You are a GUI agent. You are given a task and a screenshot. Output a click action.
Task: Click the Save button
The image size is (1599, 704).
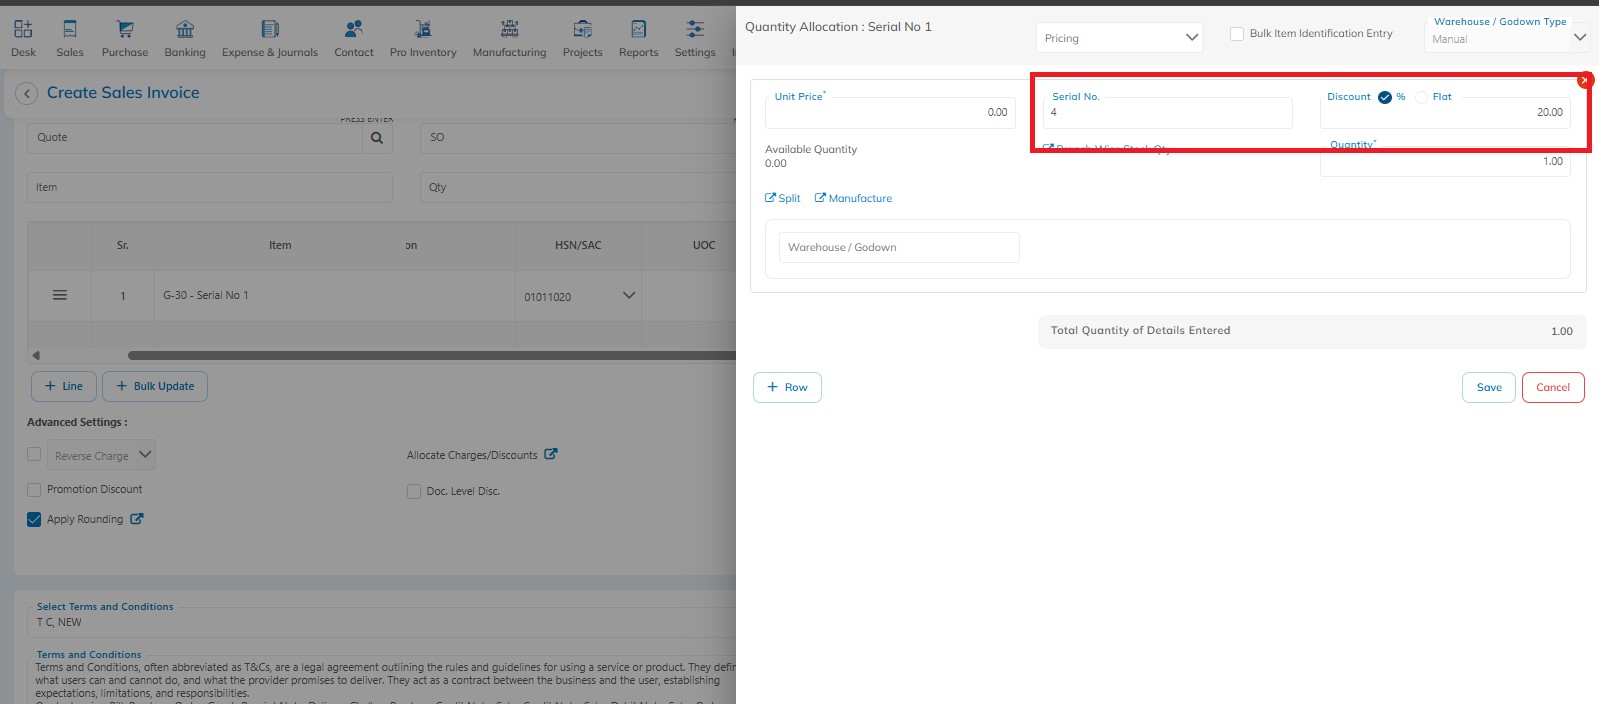pyautogui.click(x=1488, y=388)
